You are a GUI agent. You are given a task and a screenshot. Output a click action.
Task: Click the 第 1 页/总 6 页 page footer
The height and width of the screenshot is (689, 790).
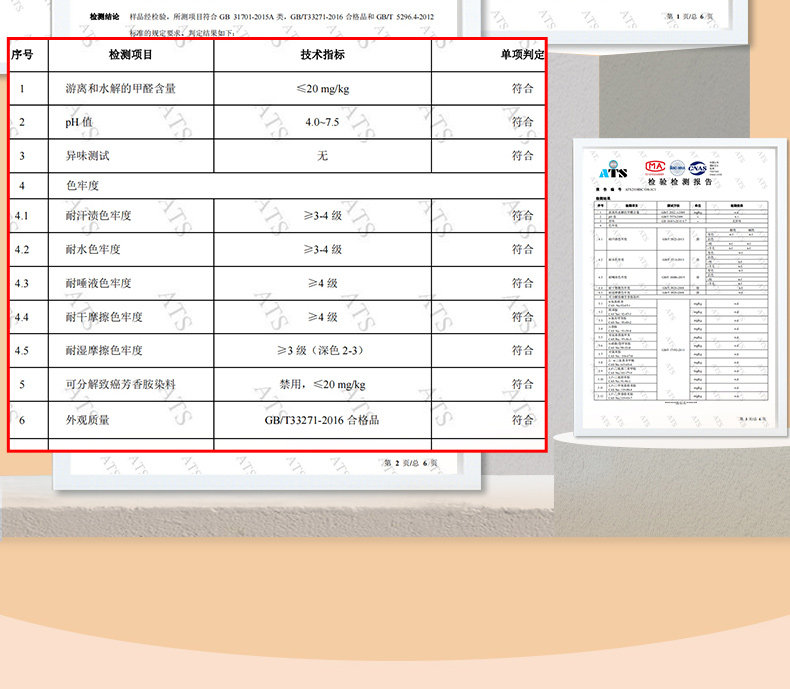tap(690, 17)
